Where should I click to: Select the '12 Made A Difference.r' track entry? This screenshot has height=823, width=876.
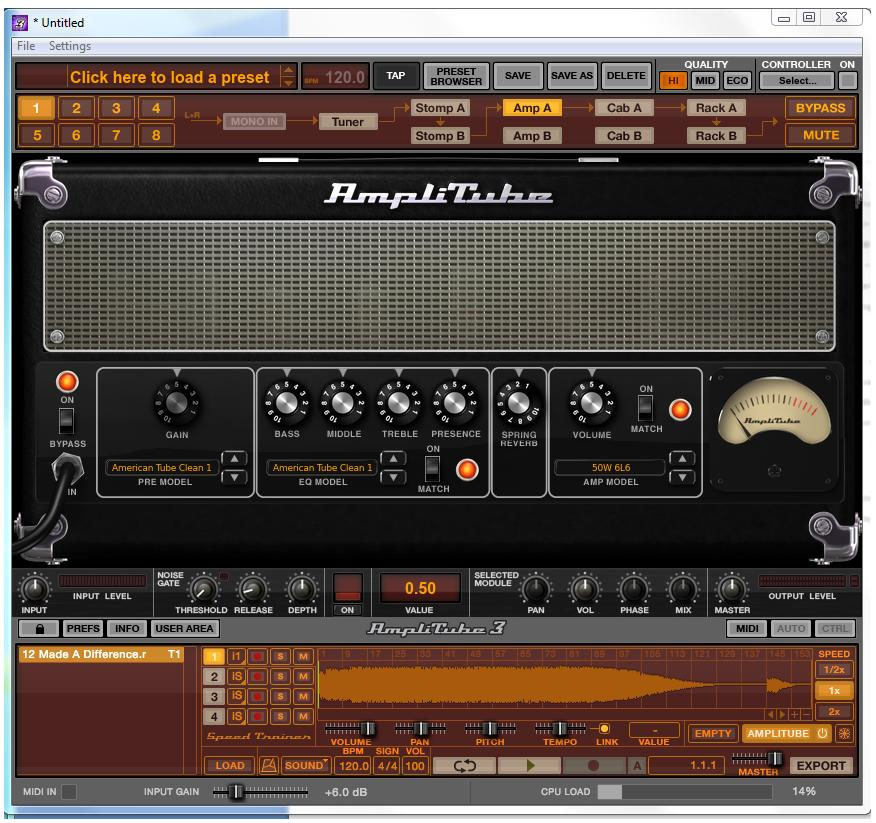pyautogui.click(x=101, y=654)
